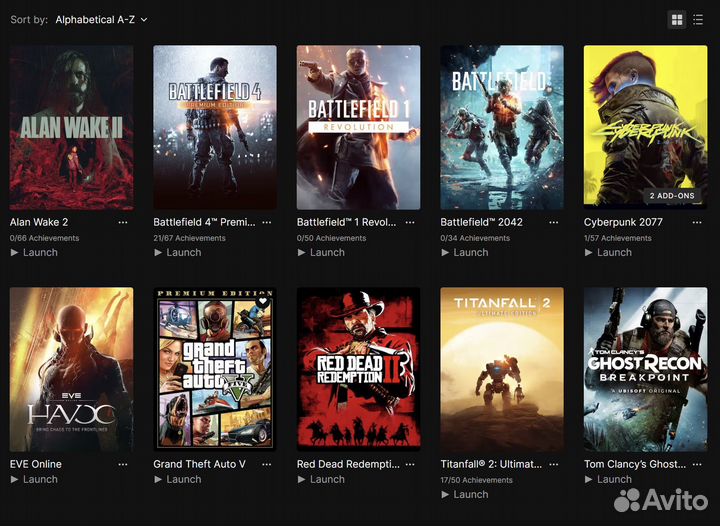Open the three-dot menu for Alan Wake 2
Screen dimensions: 720x526
(x=123, y=222)
